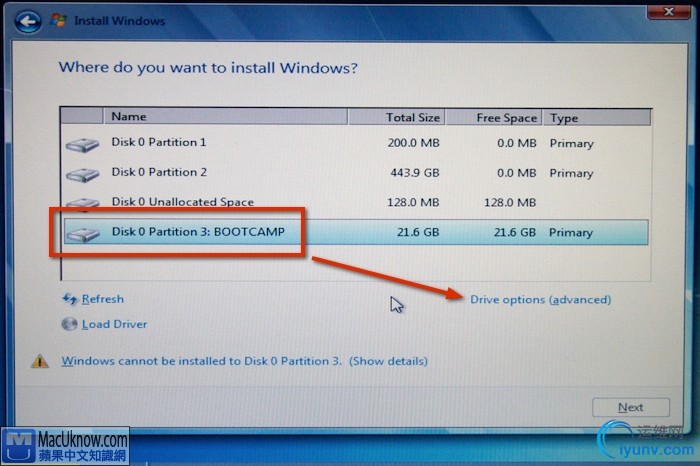Click the 0.0 MB free space of Partition 2
Viewport: 700px width, 466px height.
tap(517, 173)
